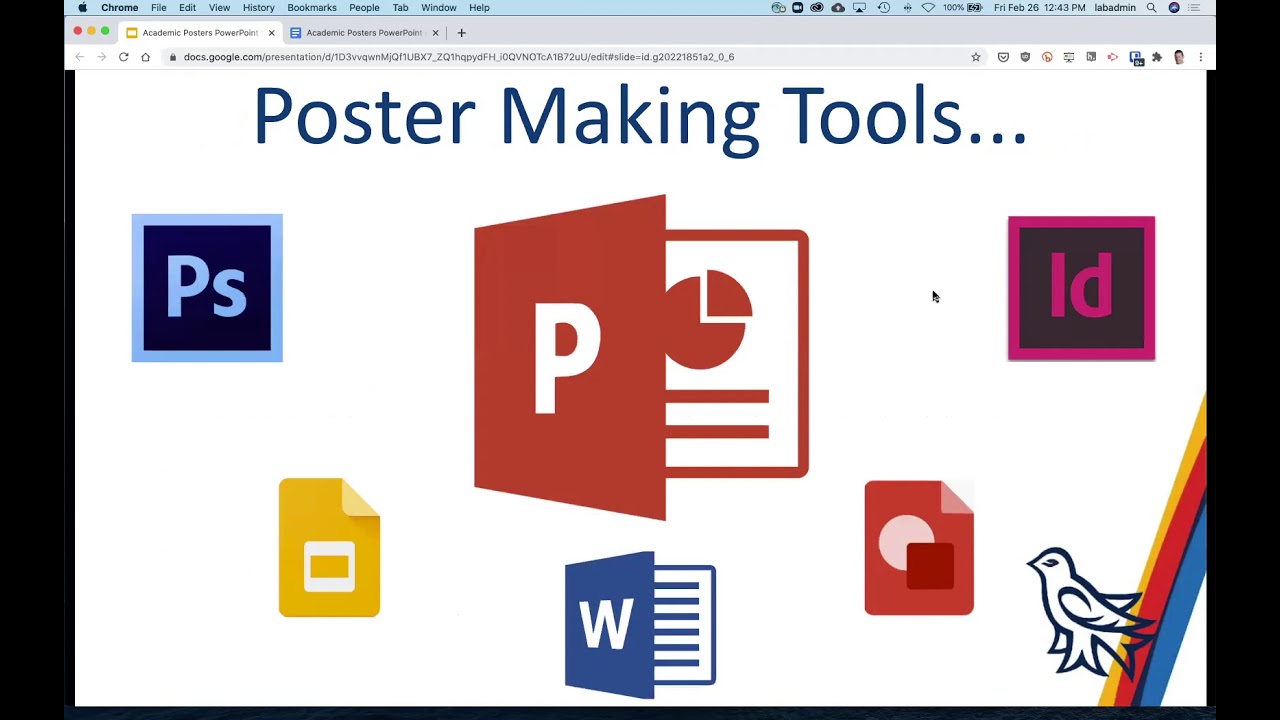Screen dimensions: 1280x720
Task: Open the Chrome Extensions puzzle icon
Action: tap(1157, 57)
